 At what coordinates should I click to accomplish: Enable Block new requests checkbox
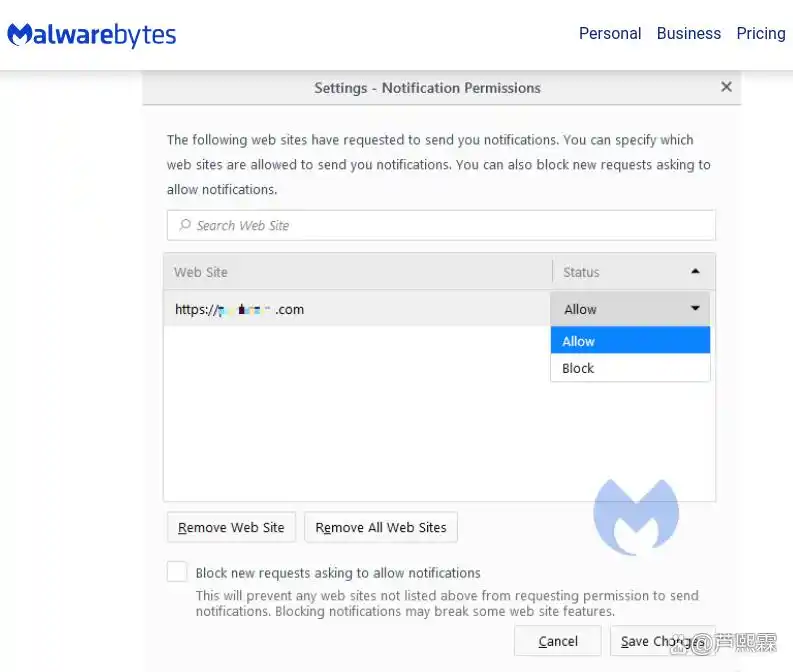[177, 572]
